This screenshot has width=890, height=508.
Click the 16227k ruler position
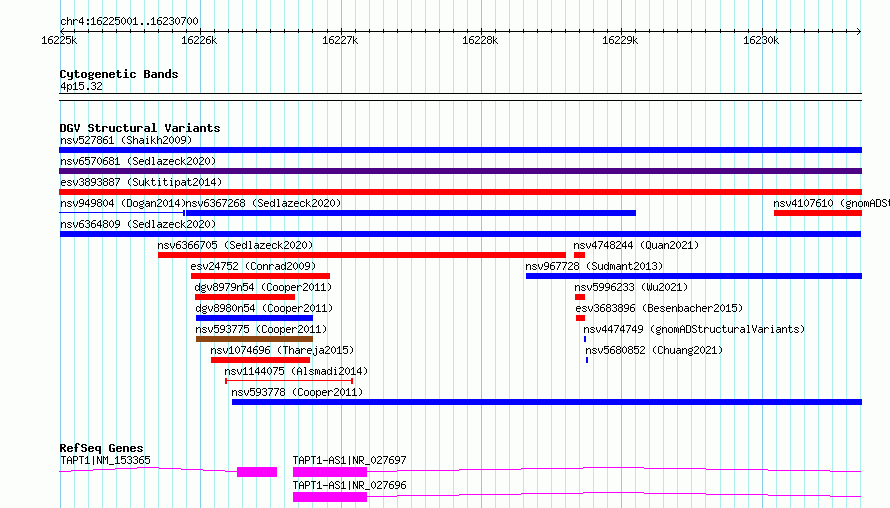coord(340,40)
